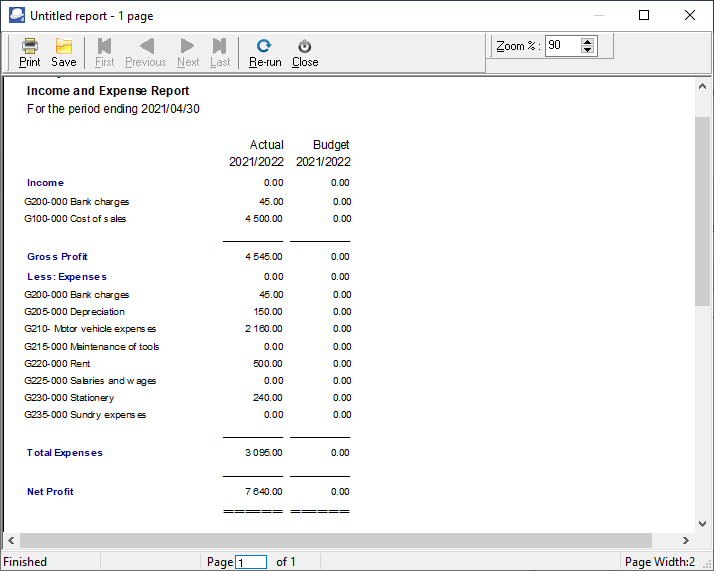Click 'G220-000 Rent' row label
The width and height of the screenshot is (714, 571).
click(x=57, y=364)
